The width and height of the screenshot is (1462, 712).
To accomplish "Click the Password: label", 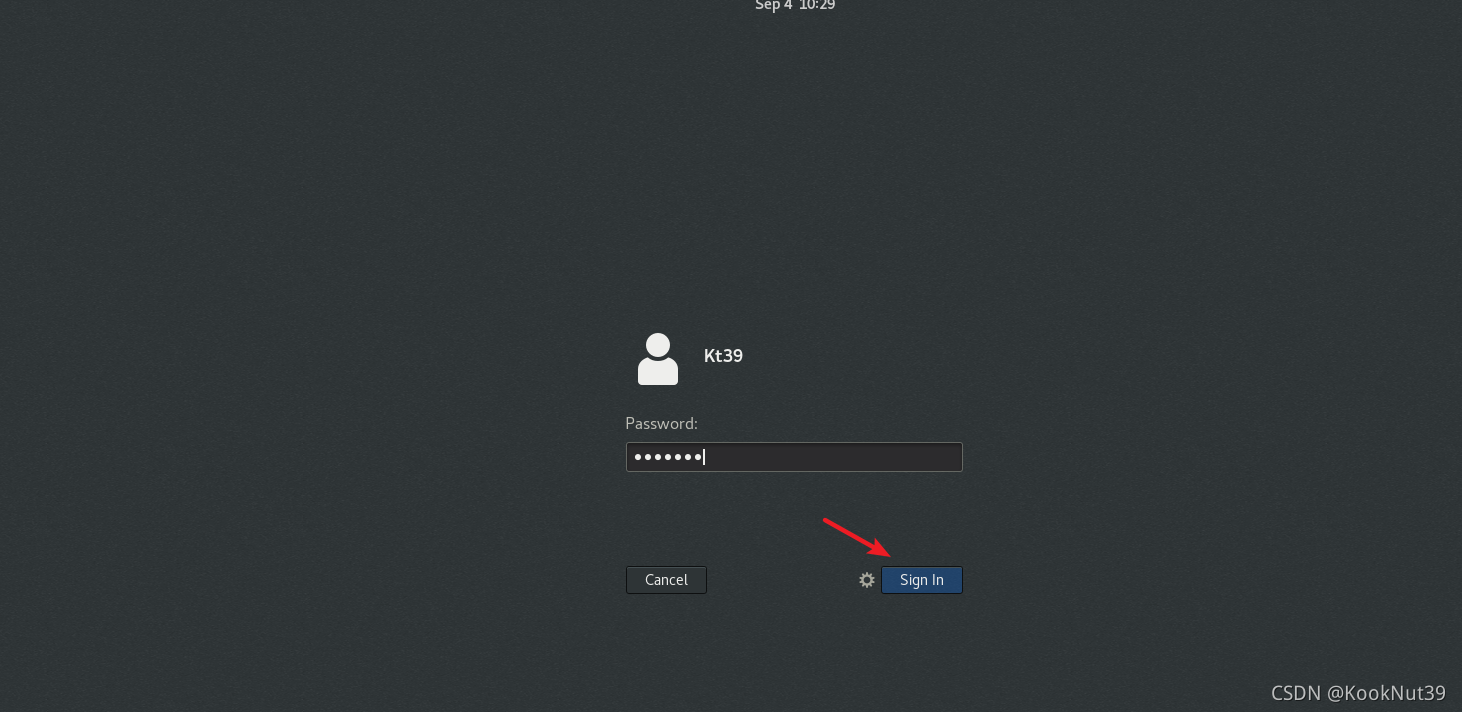I will [661, 424].
